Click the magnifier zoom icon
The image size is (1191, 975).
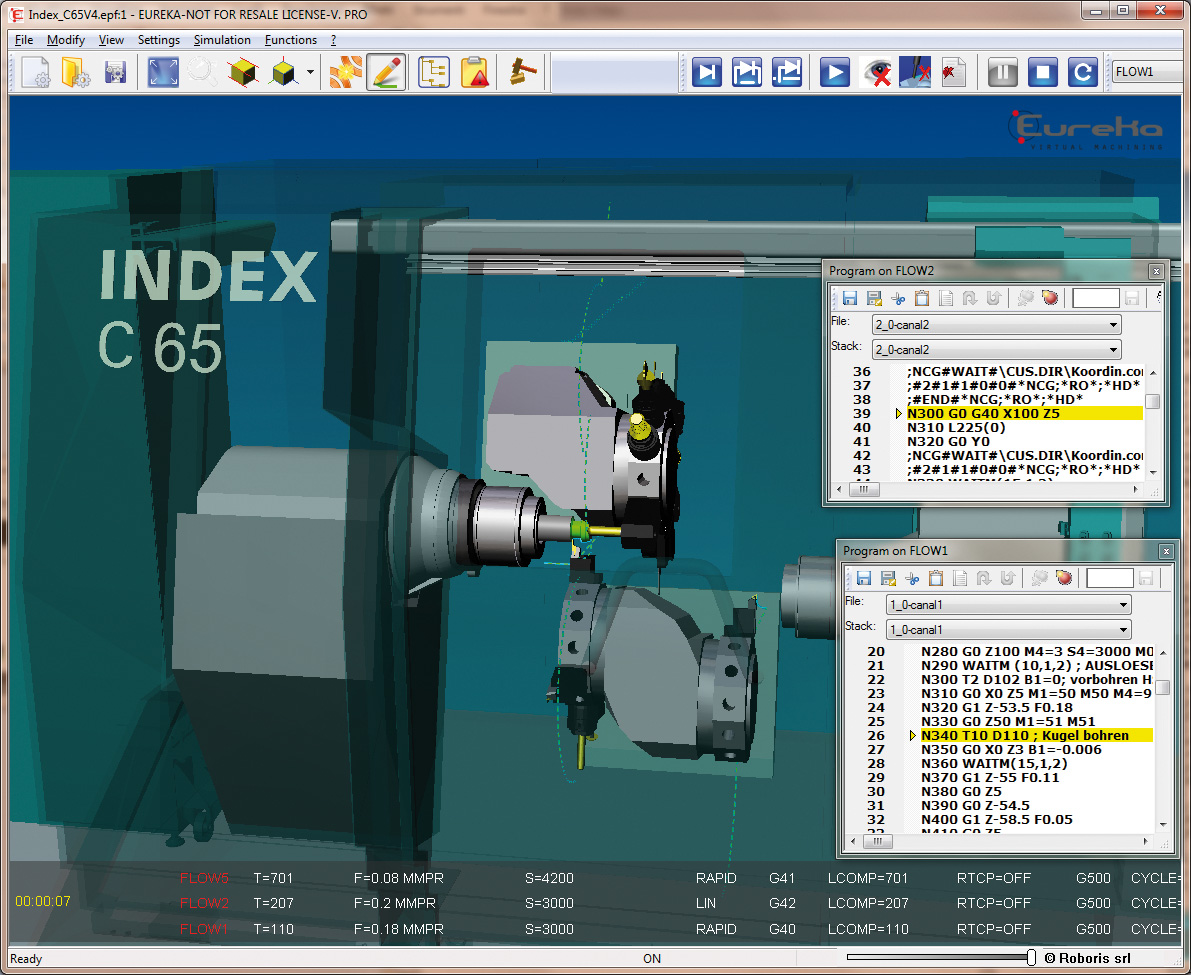pyautogui.click(x=202, y=73)
